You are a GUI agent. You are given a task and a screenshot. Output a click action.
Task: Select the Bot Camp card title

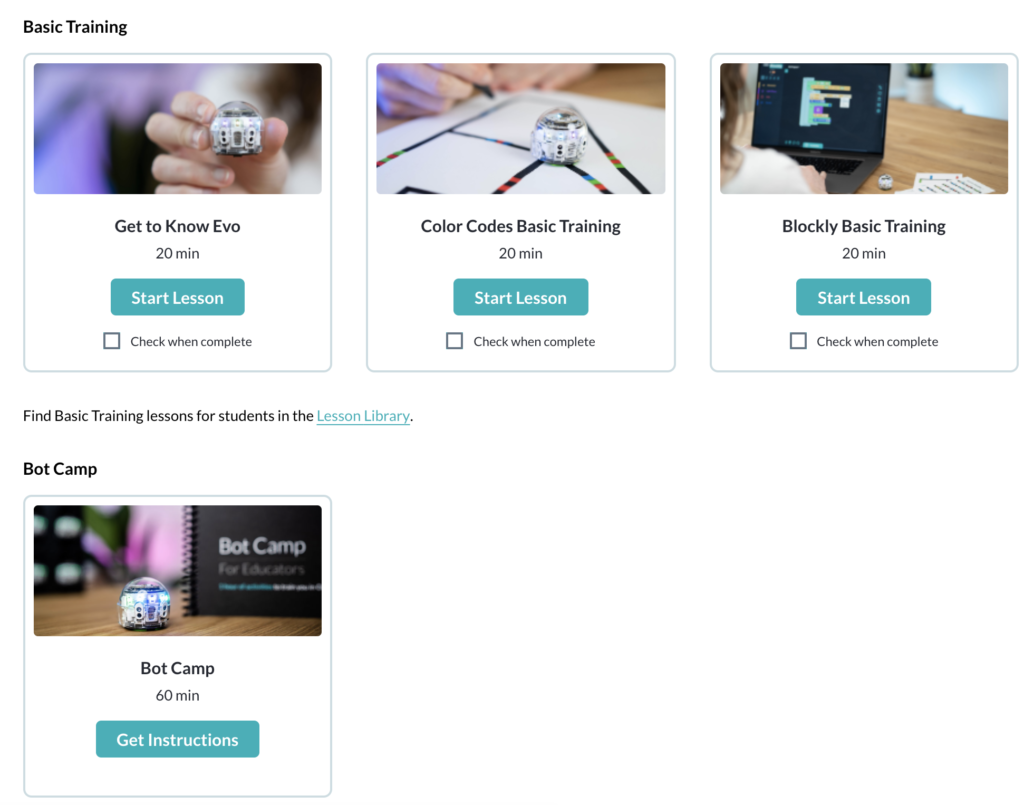178,668
